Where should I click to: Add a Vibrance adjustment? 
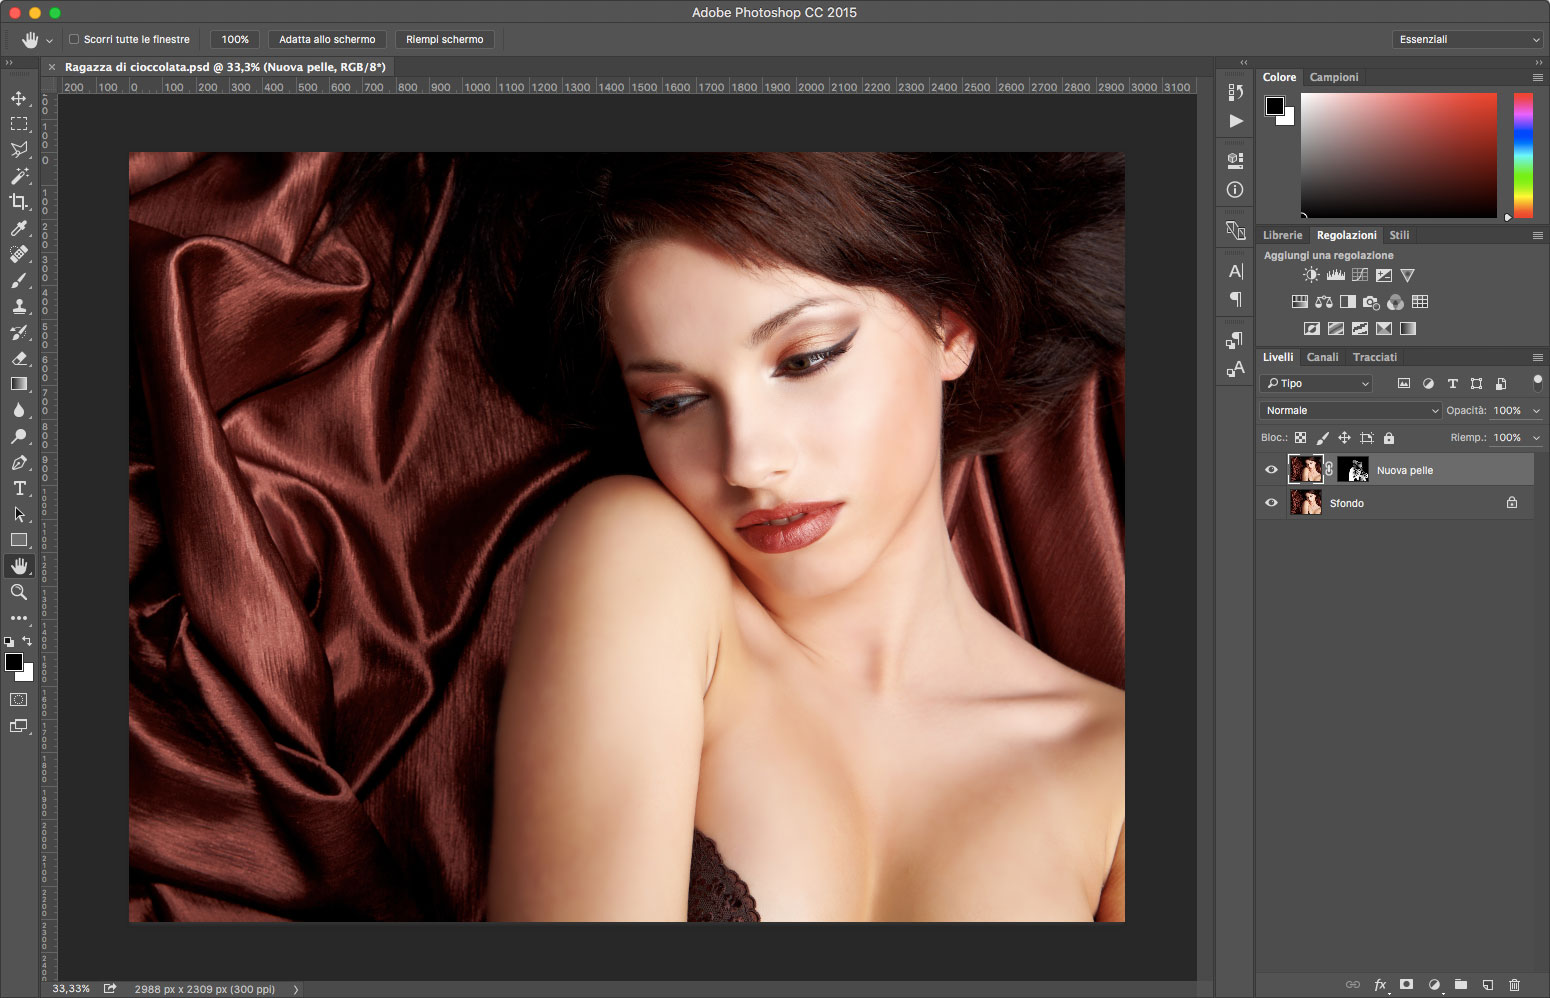[x=1407, y=275]
